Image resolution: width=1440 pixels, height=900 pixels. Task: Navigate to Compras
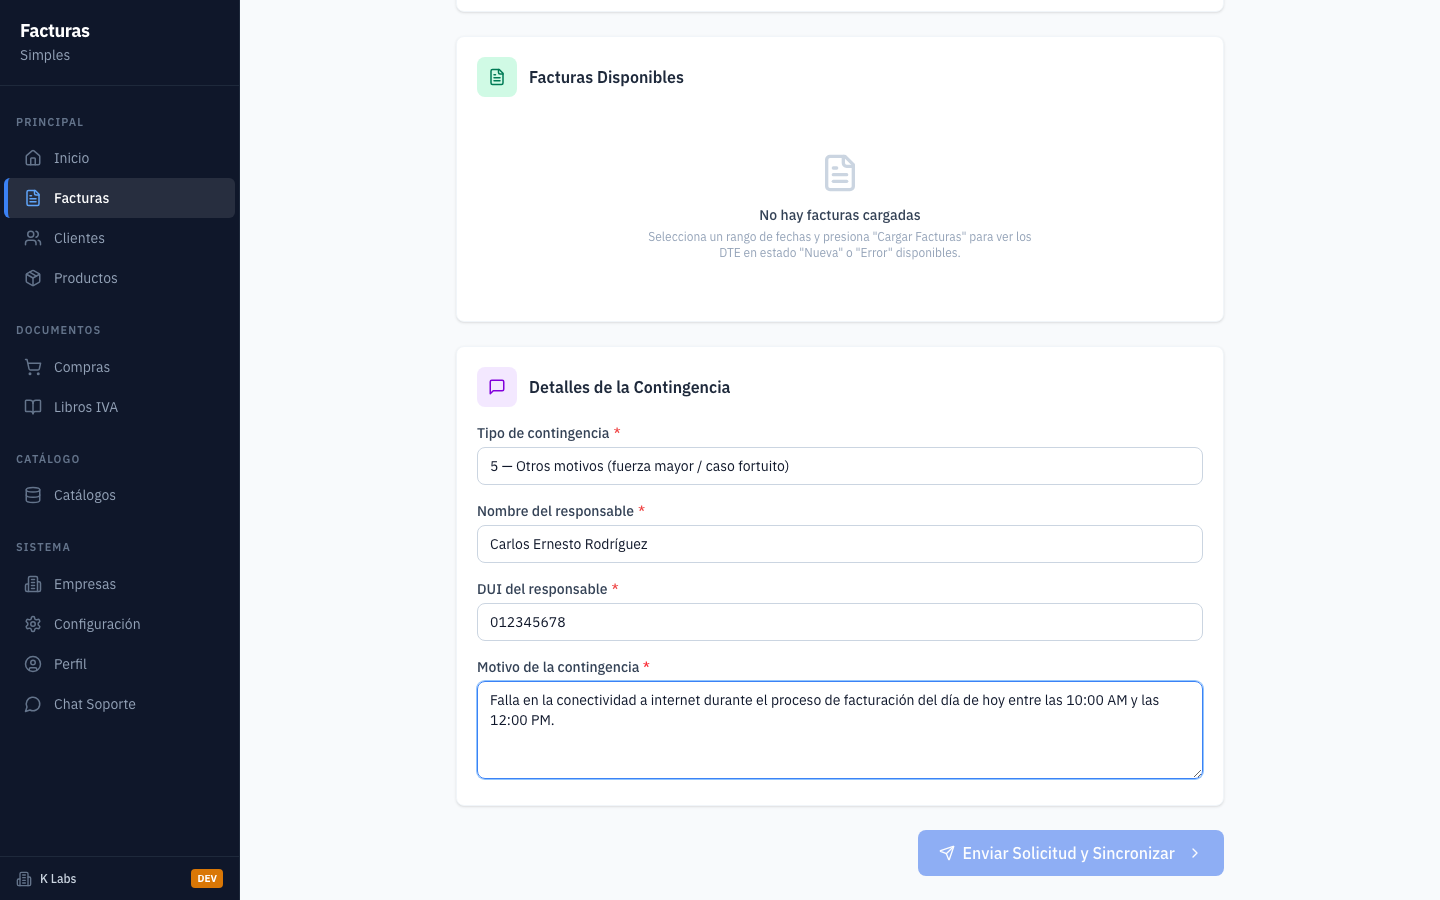[x=120, y=367]
